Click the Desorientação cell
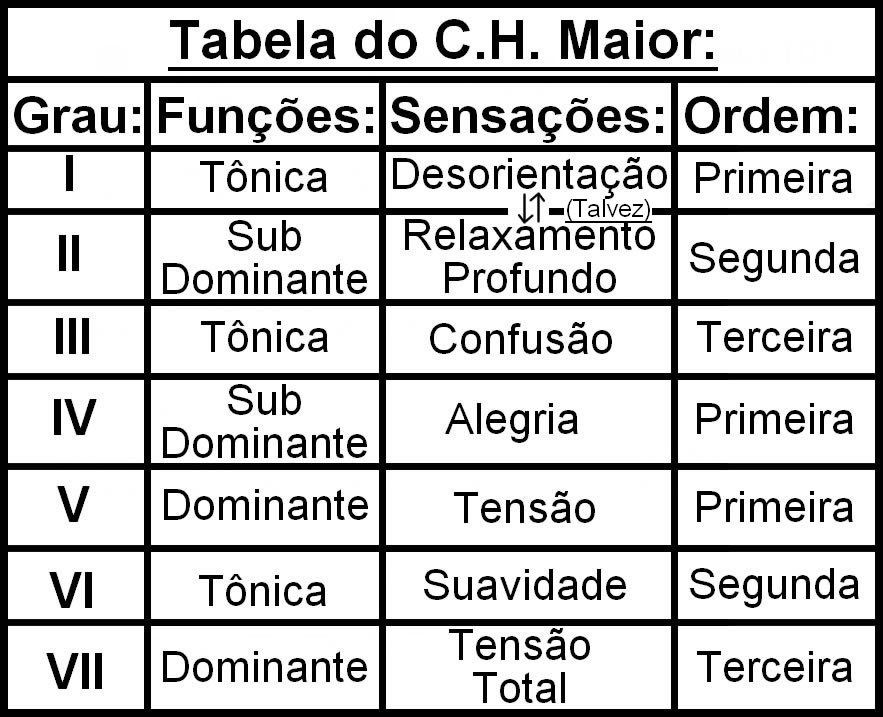The height and width of the screenshot is (717, 883). click(x=528, y=175)
